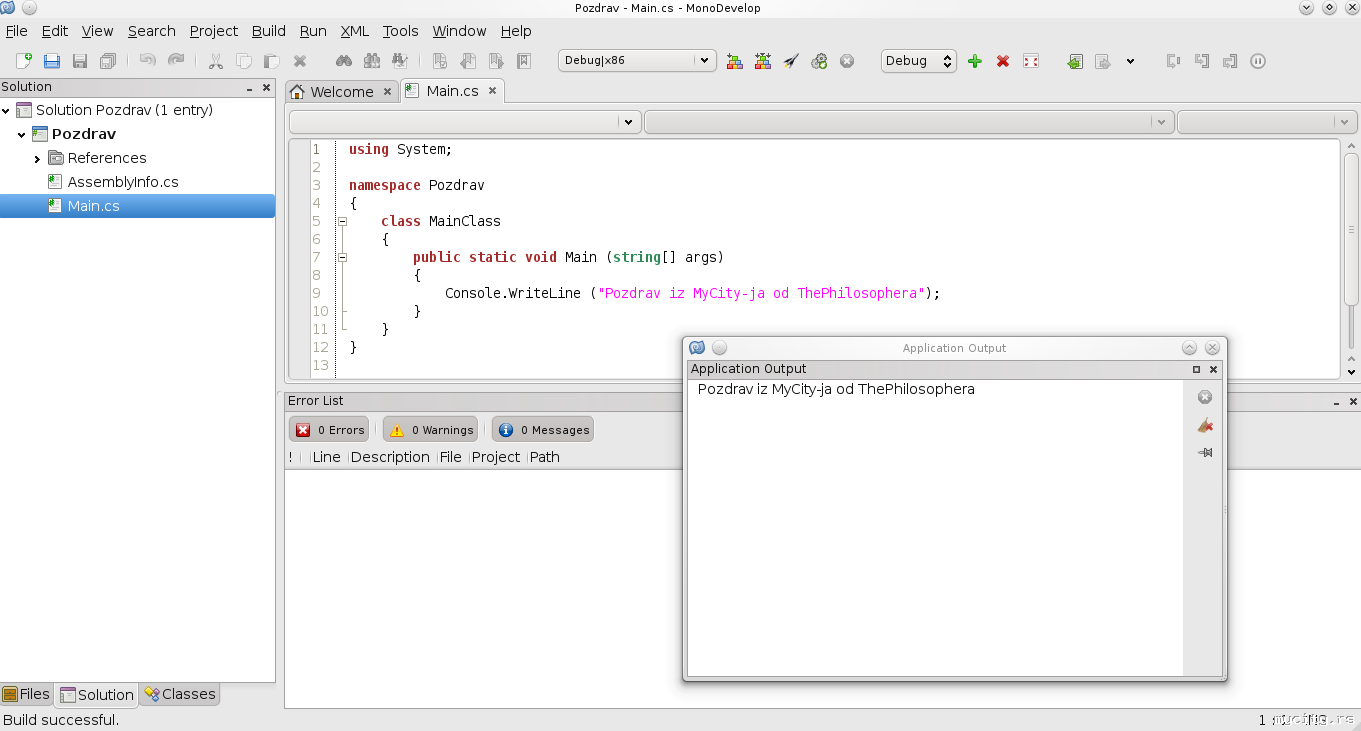Run the project with the rocket icon
This screenshot has height=731, width=1361.
[x=791, y=61]
